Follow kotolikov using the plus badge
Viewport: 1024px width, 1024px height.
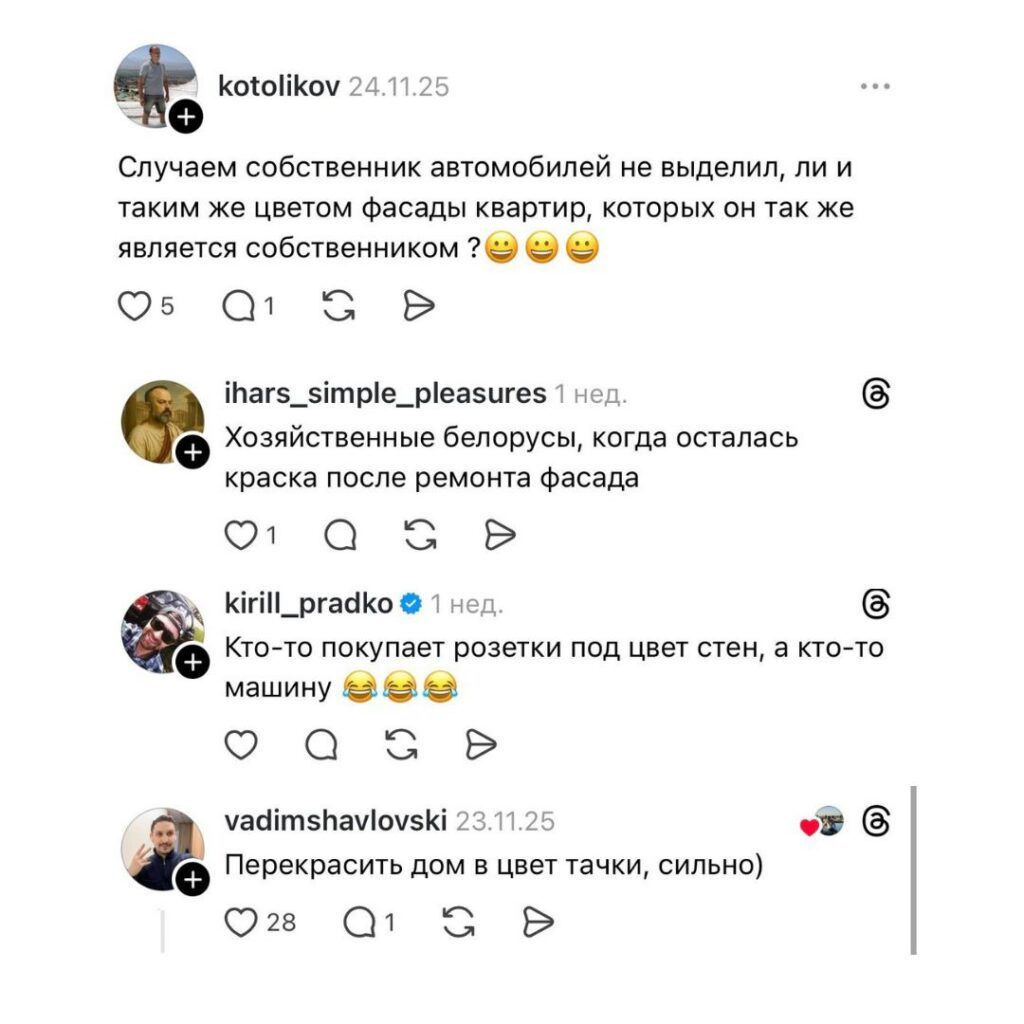pyautogui.click(x=187, y=118)
